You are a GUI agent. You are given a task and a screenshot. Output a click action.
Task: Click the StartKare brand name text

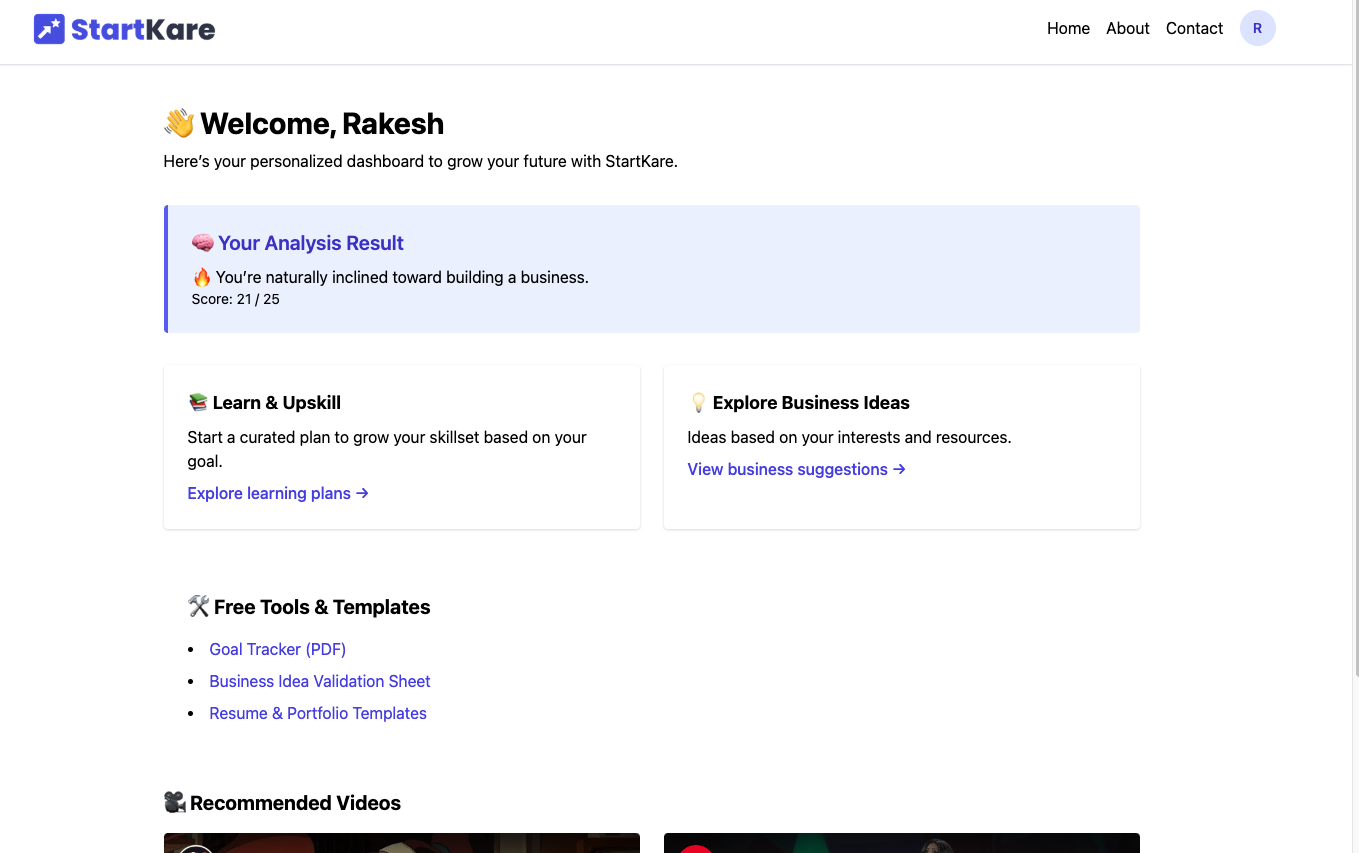click(143, 29)
